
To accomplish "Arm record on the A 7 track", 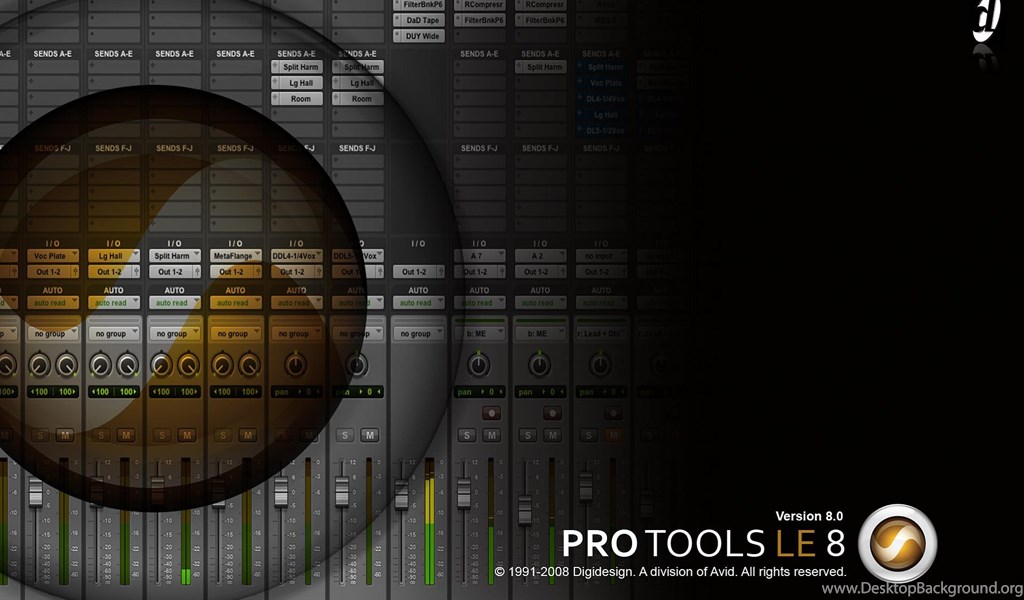I will click(491, 412).
